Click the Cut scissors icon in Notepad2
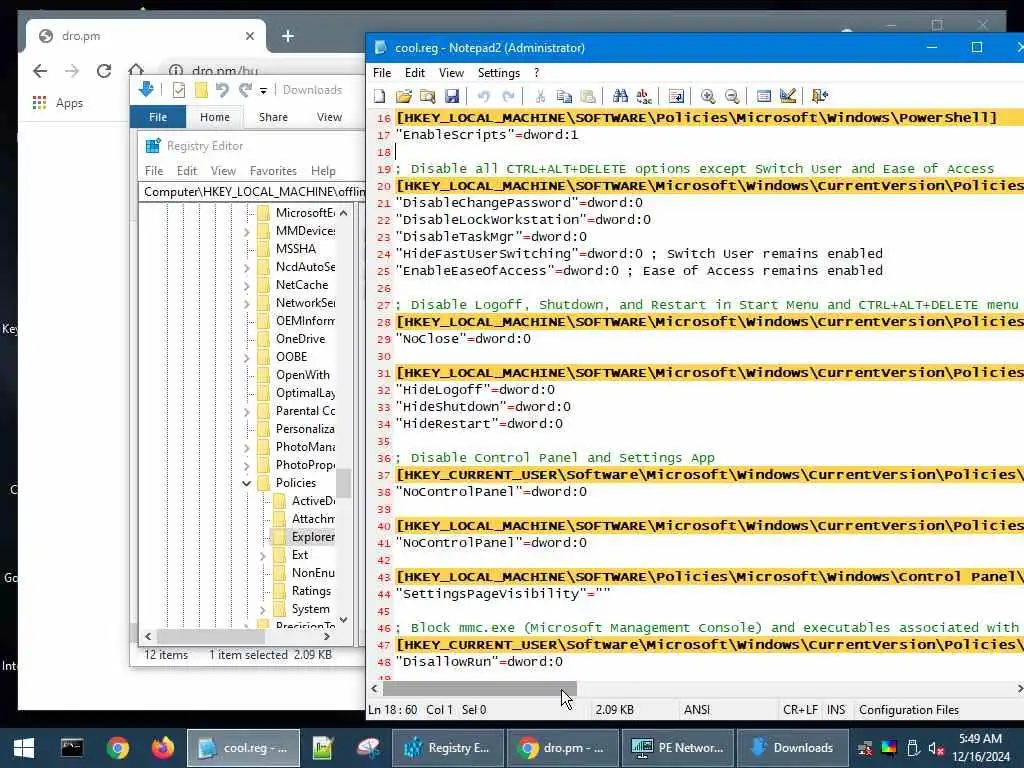This screenshot has width=1024, height=768. click(540, 97)
